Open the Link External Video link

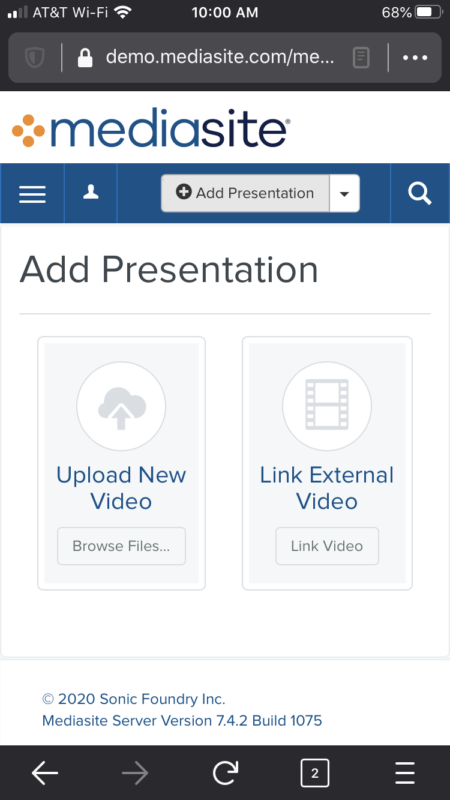[x=327, y=488]
